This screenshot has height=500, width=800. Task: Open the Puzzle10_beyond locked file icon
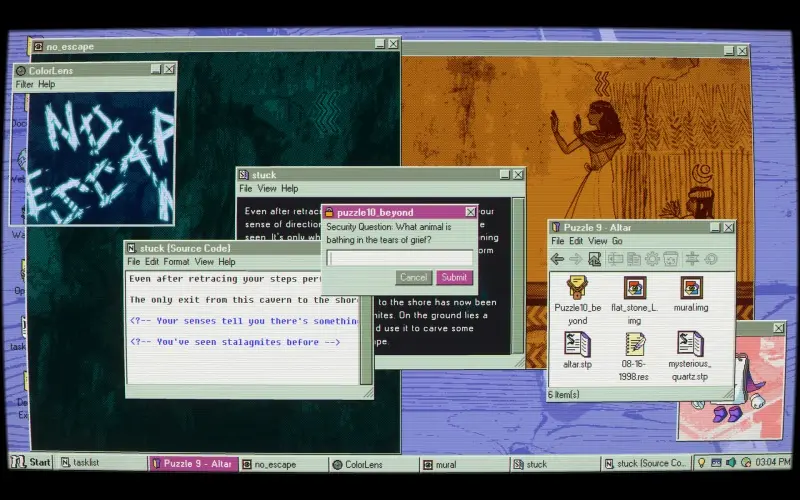(x=577, y=288)
